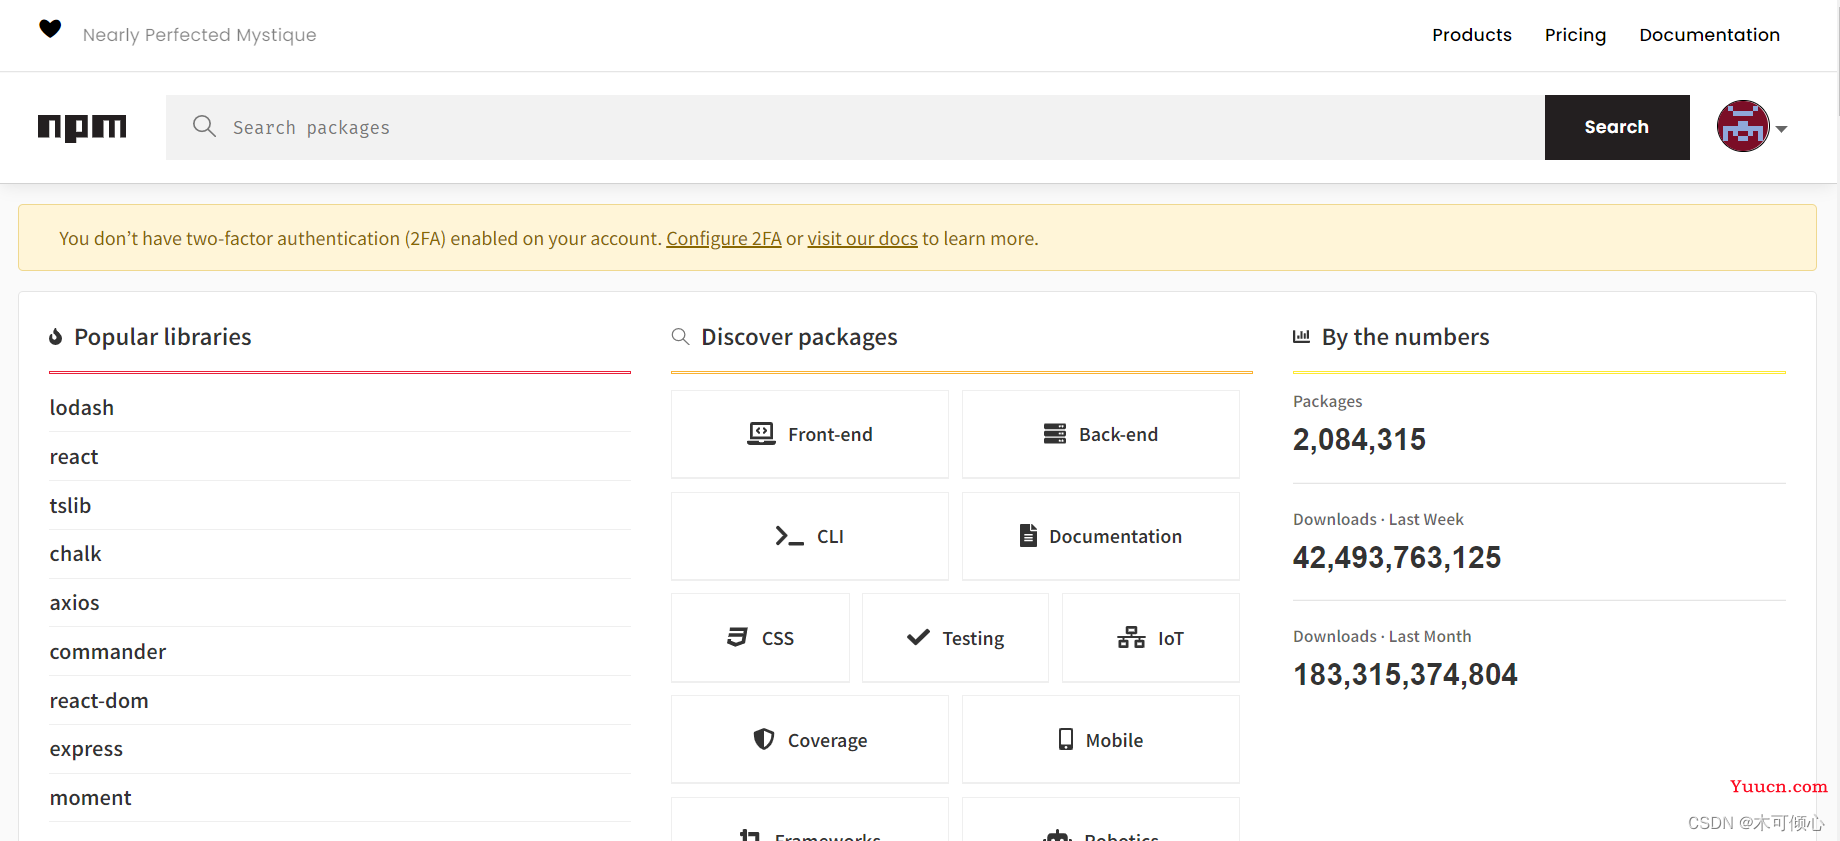Click the weekly downloads figure 42,493,763,125
This screenshot has width=1840, height=841.
click(1397, 557)
